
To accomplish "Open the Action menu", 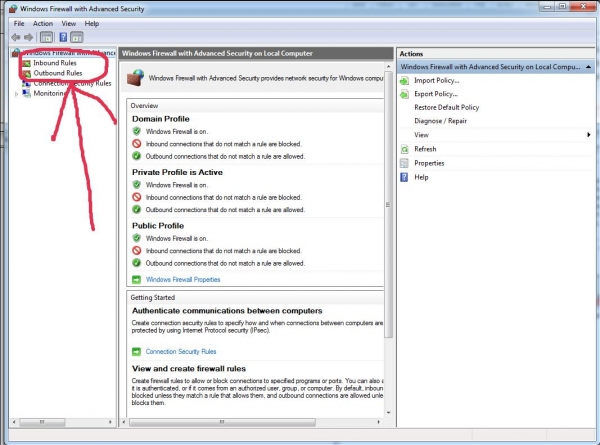I will tap(43, 24).
